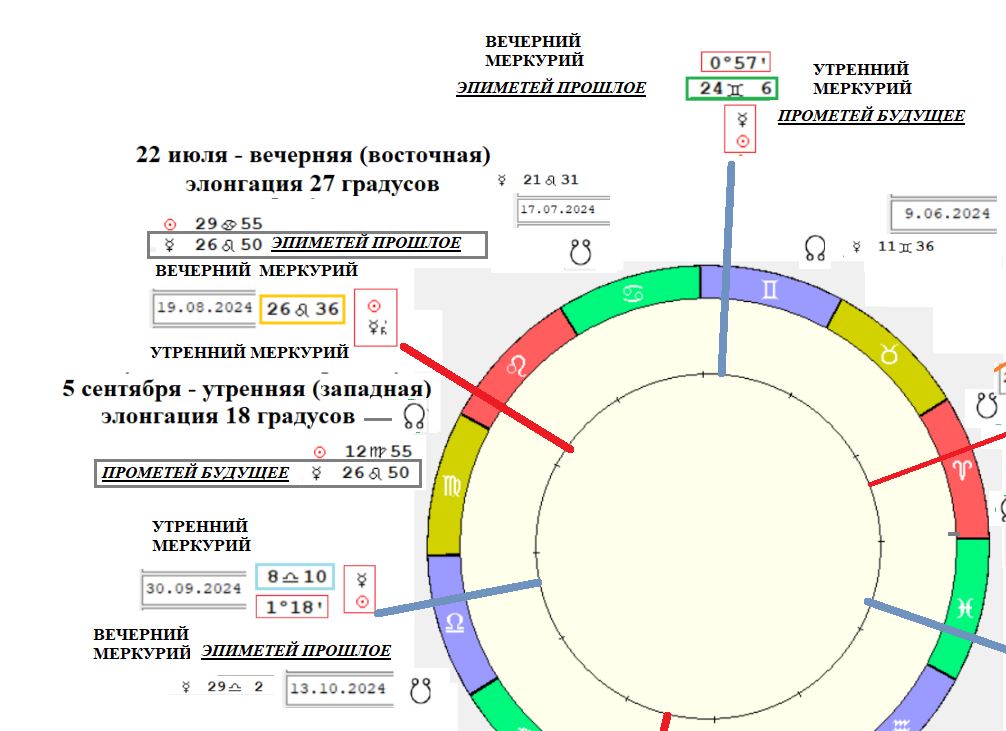Screen dimensions: 1006x731
Task: Click the blue conjunction line through Gemini
Action: pyautogui.click(x=726, y=270)
